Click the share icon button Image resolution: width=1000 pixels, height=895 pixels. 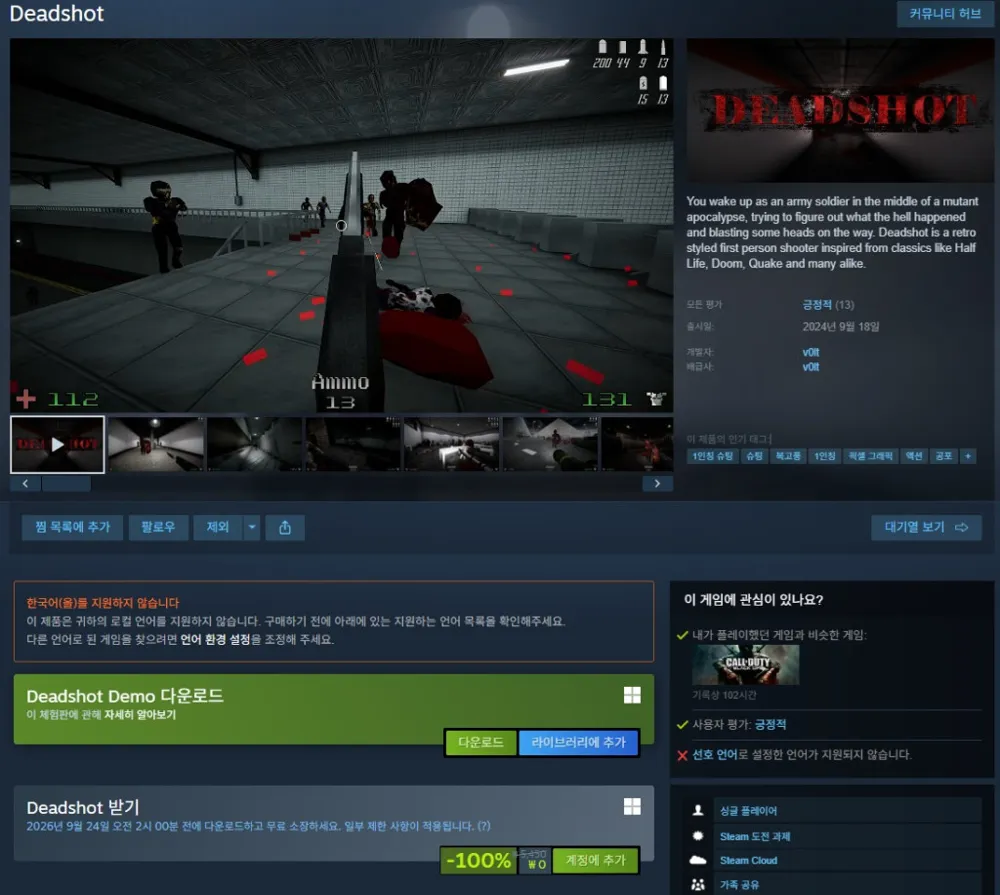coord(285,528)
